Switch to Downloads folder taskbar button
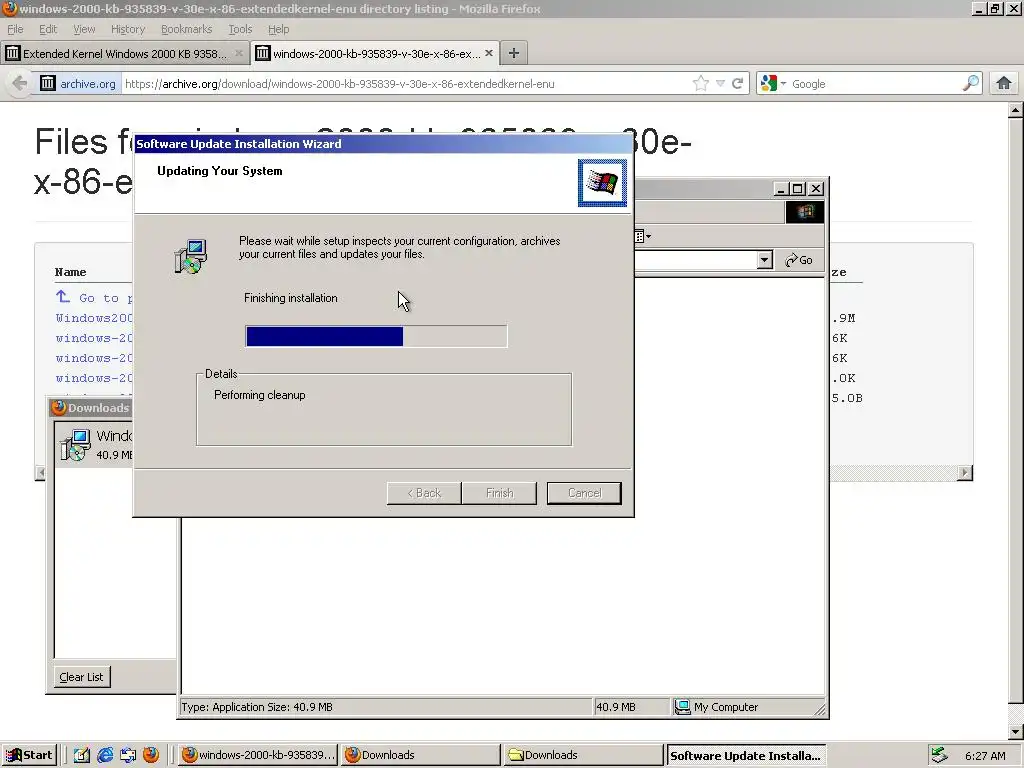The image size is (1024, 768). (583, 755)
